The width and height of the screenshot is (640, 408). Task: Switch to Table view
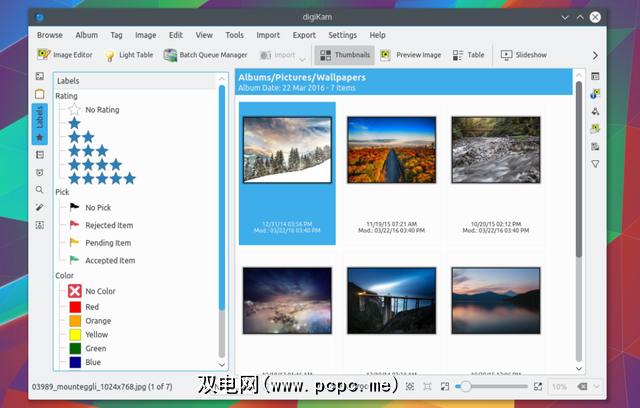click(468, 55)
